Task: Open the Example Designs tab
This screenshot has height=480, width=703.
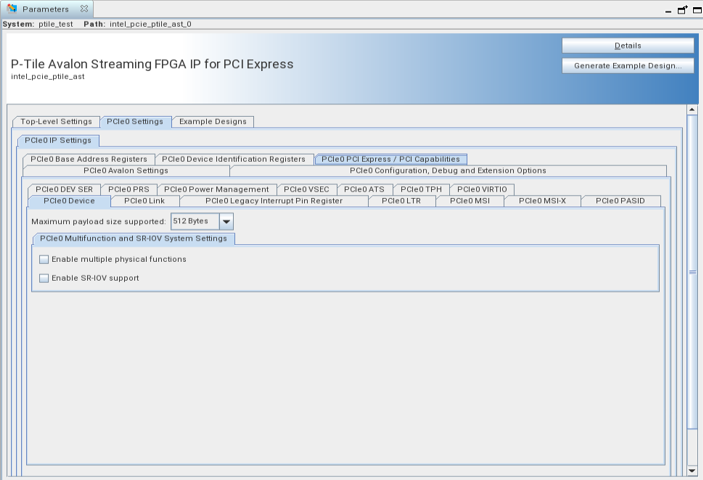Action: pyautogui.click(x=213, y=121)
